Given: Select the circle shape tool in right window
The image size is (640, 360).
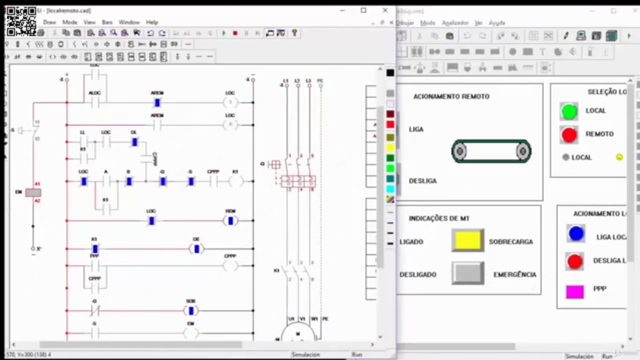Looking at the screenshot, I should pos(513,51).
